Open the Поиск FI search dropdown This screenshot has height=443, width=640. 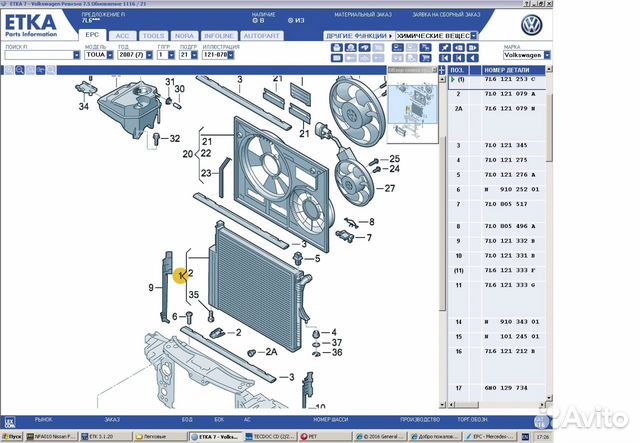pos(76,55)
